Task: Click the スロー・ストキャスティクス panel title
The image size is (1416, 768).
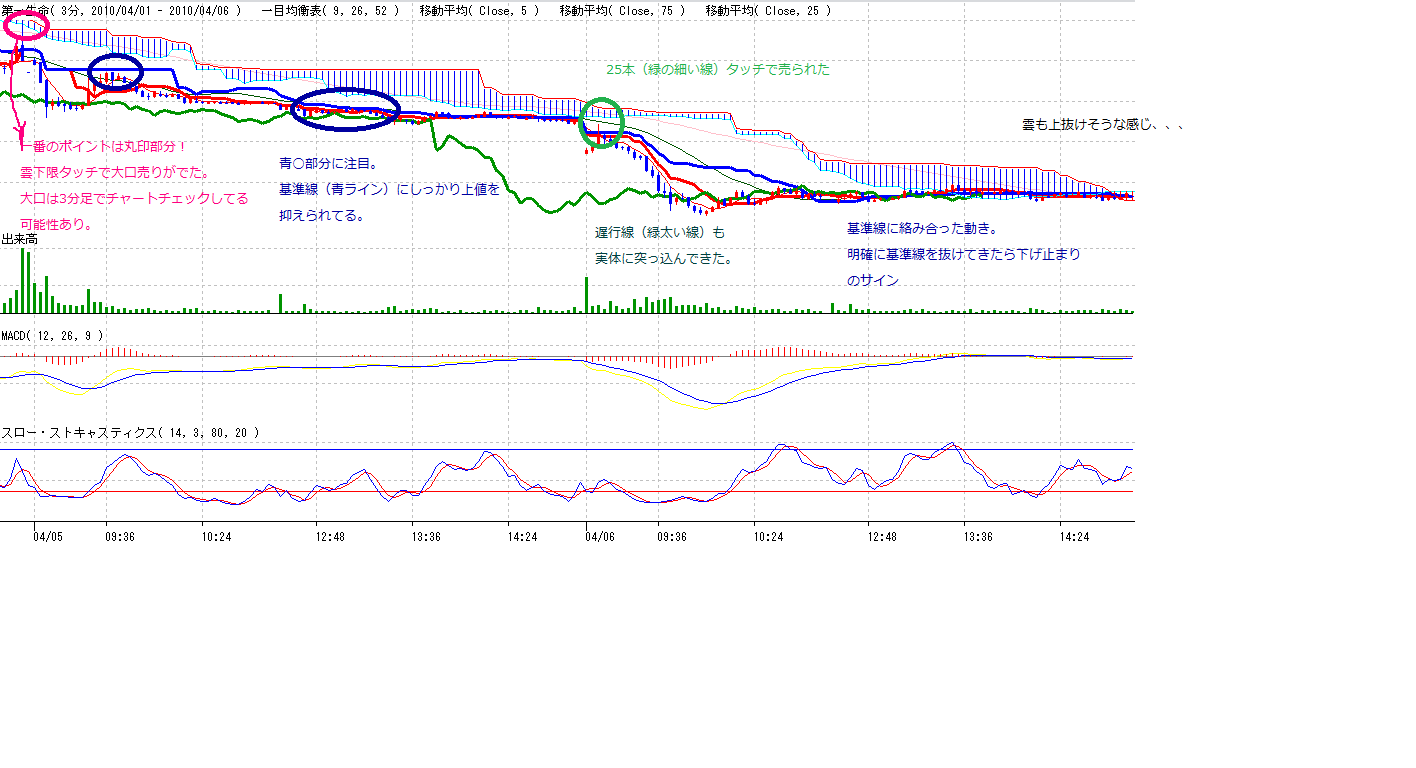Action: 130,433
